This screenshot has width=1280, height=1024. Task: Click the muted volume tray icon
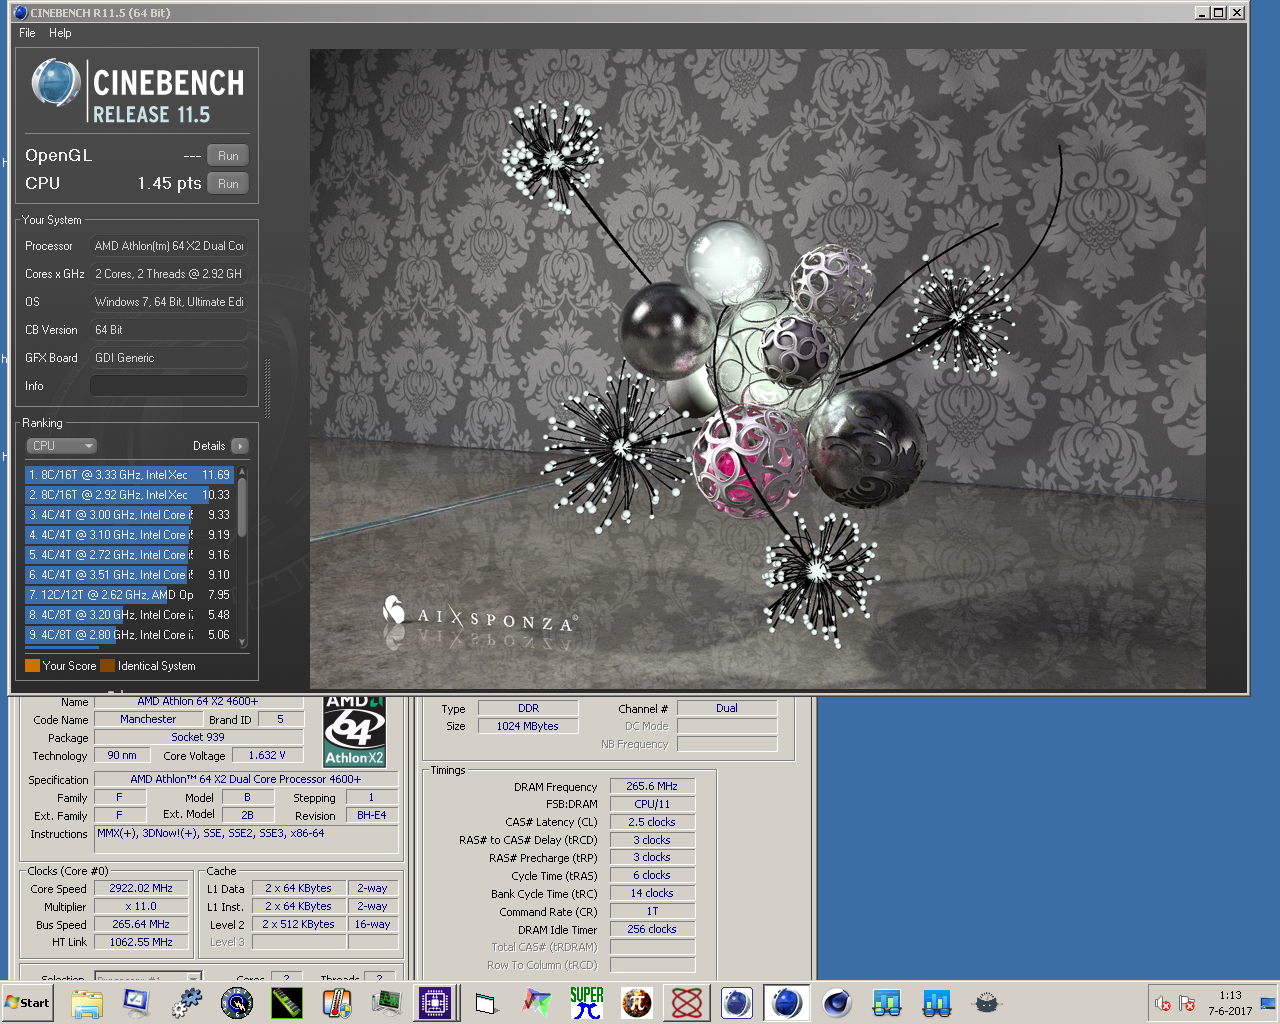tap(1163, 1003)
